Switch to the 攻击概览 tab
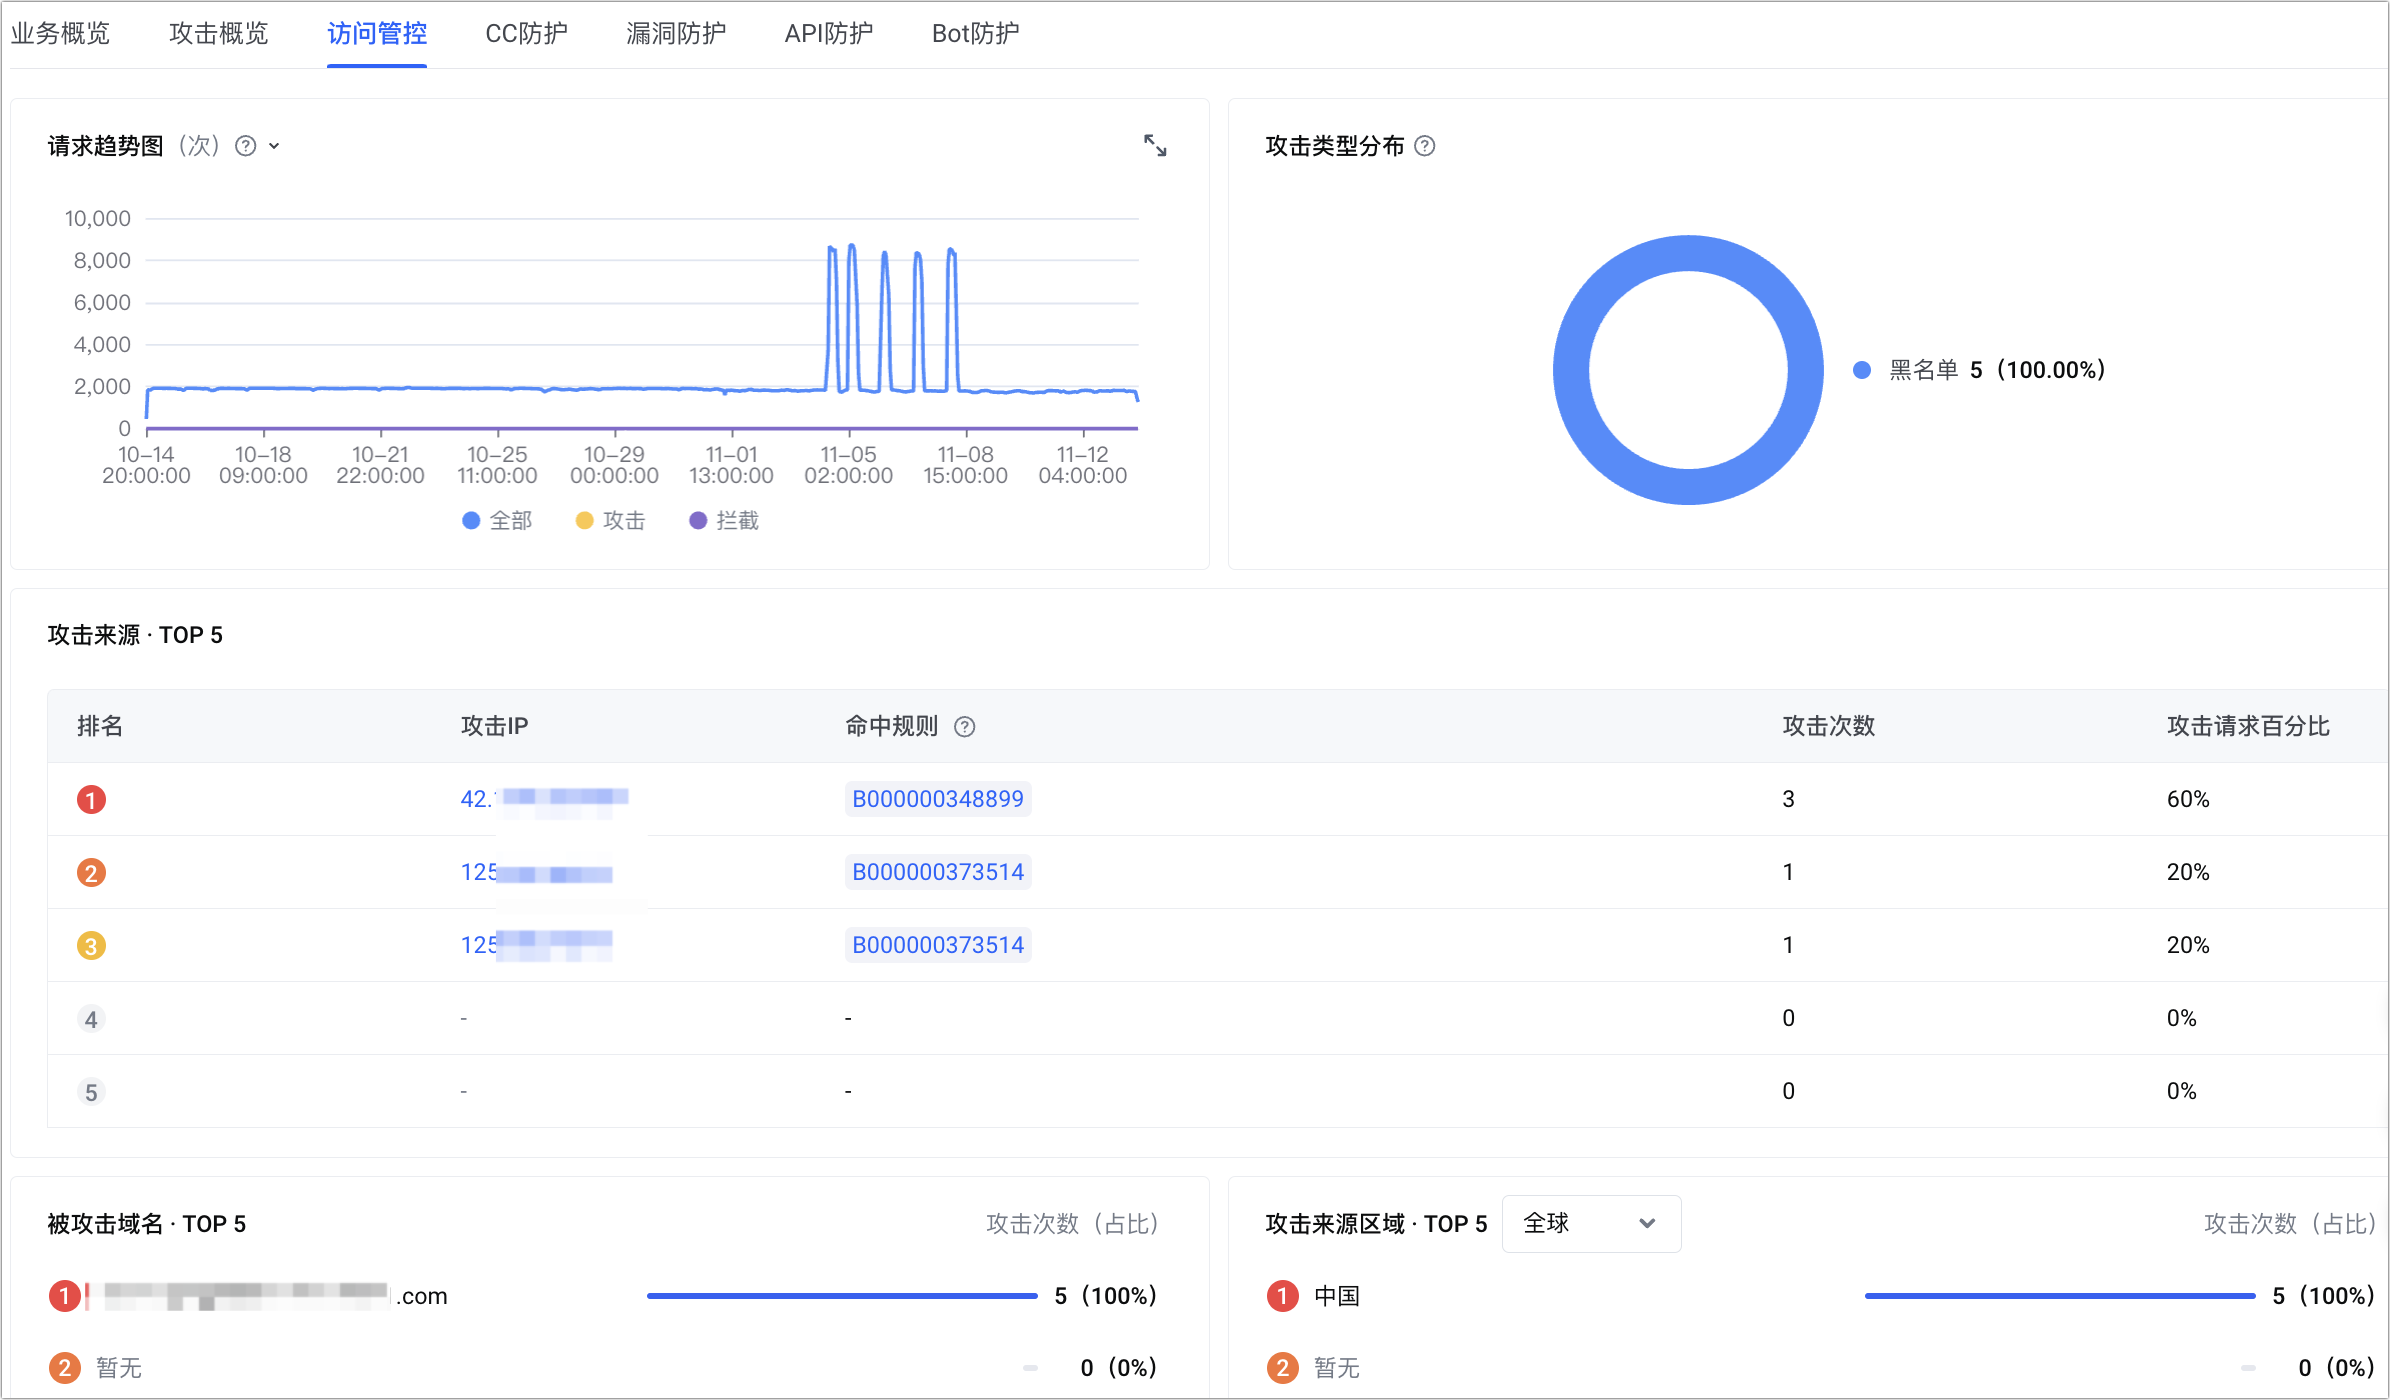This screenshot has height=1400, width=2390. pyautogui.click(x=219, y=33)
